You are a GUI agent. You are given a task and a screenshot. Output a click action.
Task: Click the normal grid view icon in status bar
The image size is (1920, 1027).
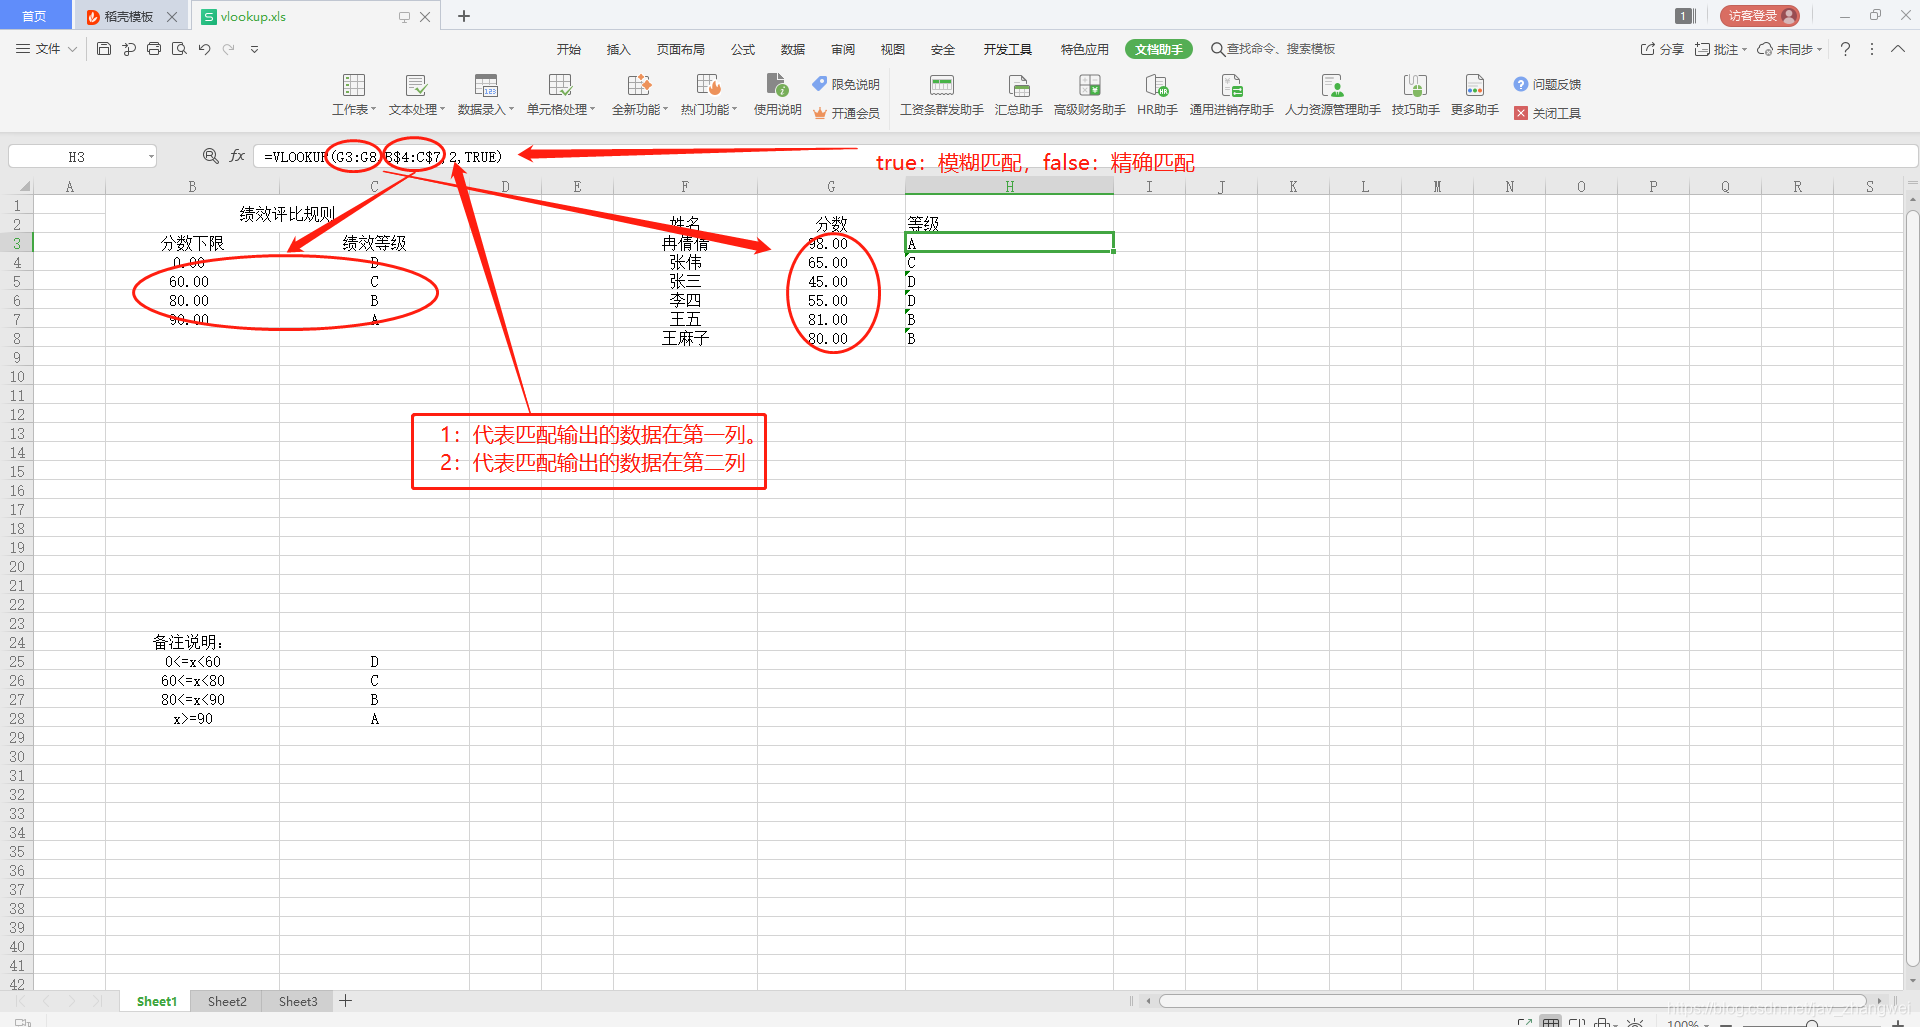tap(1550, 1022)
